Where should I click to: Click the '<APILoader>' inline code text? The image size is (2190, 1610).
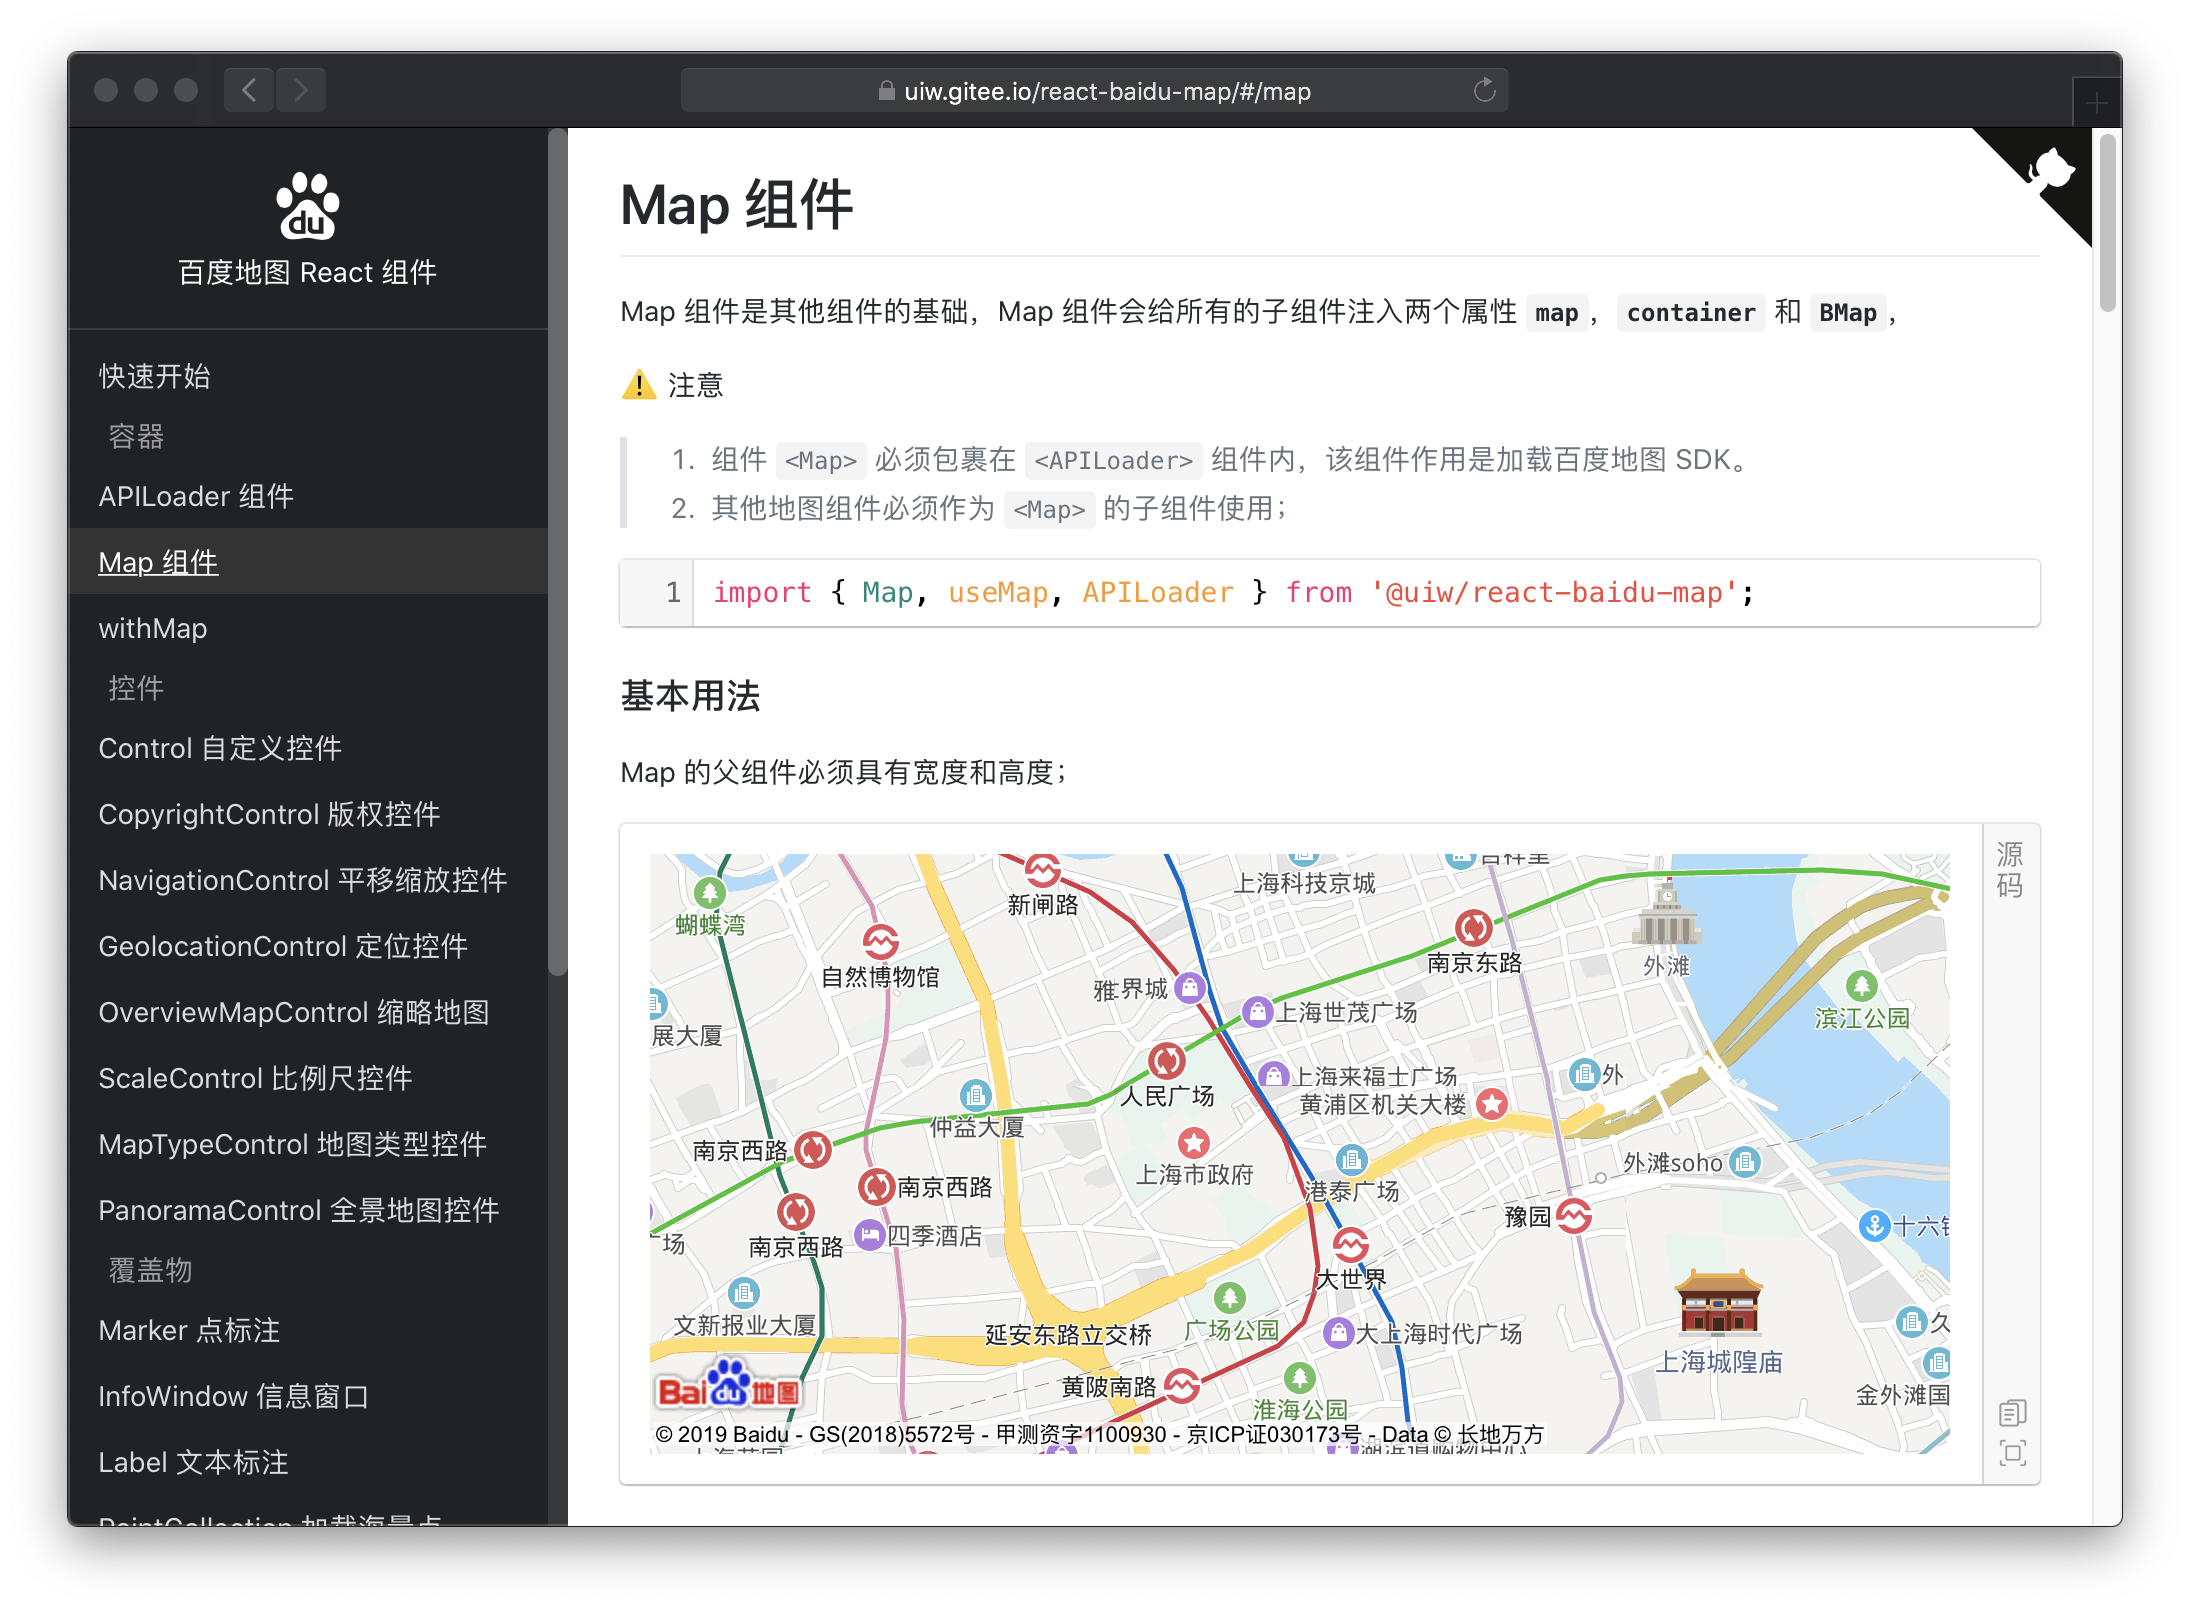tap(1113, 461)
